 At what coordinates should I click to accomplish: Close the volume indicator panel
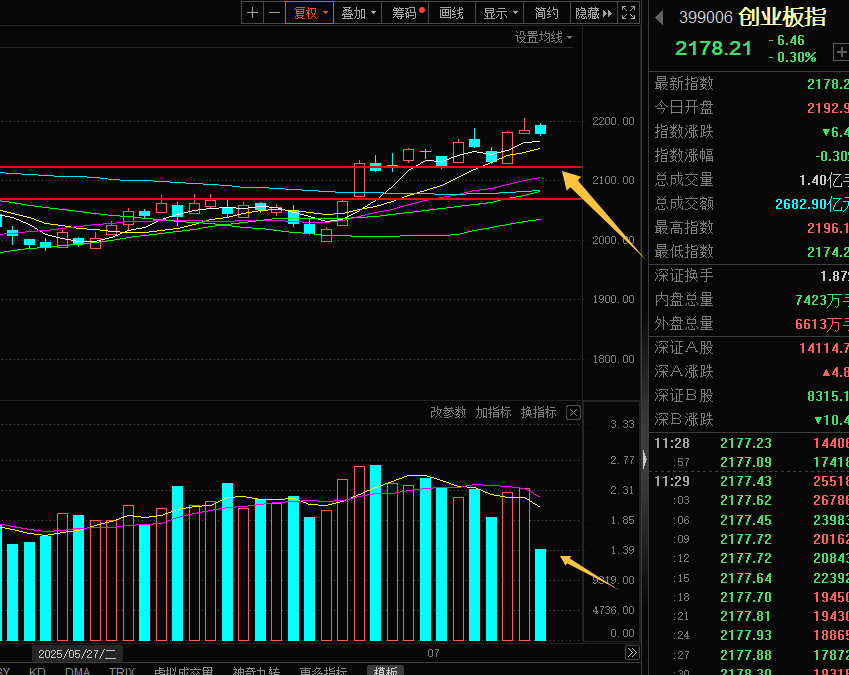point(573,412)
